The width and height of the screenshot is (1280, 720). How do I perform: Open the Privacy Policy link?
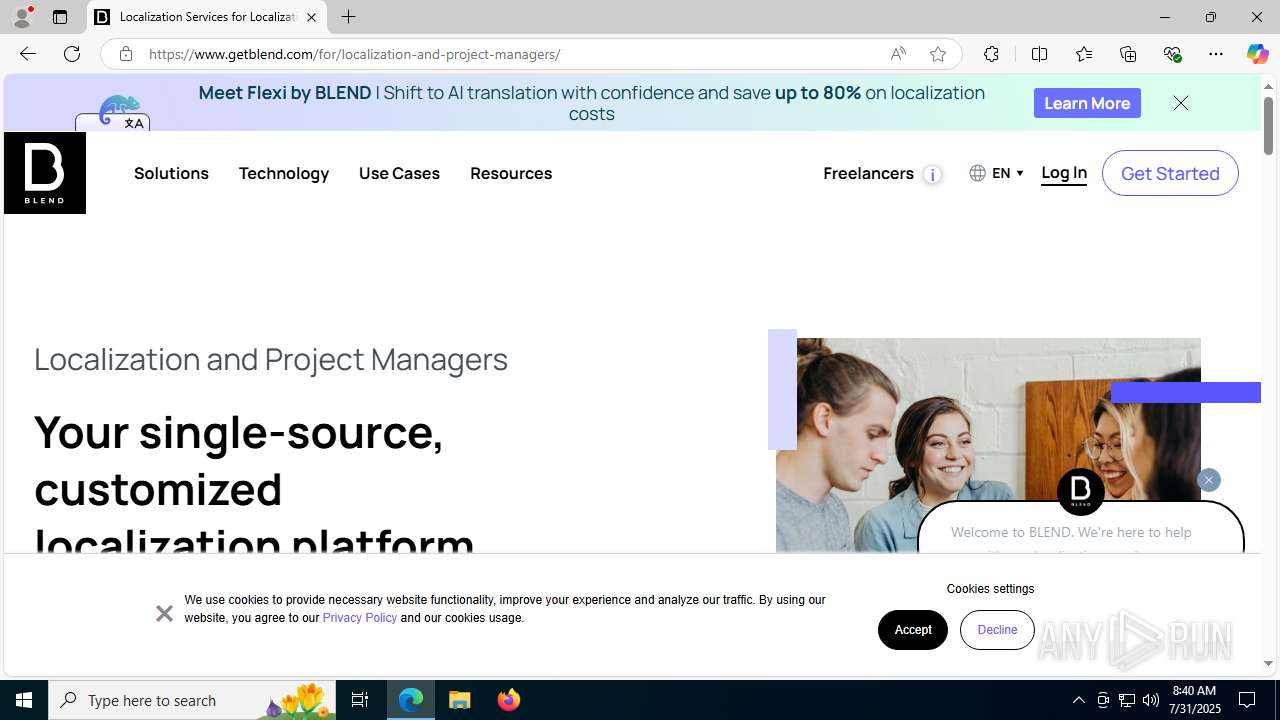pos(360,618)
